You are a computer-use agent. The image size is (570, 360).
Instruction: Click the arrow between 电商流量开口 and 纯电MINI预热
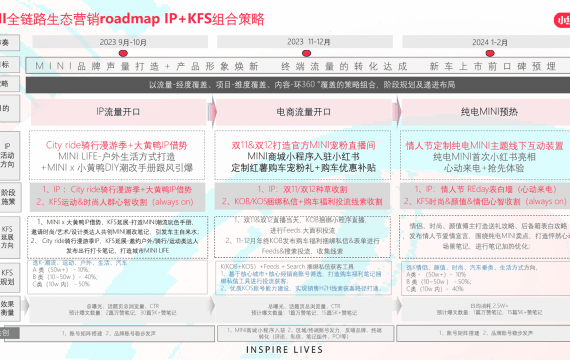pyautogui.click(x=397, y=111)
